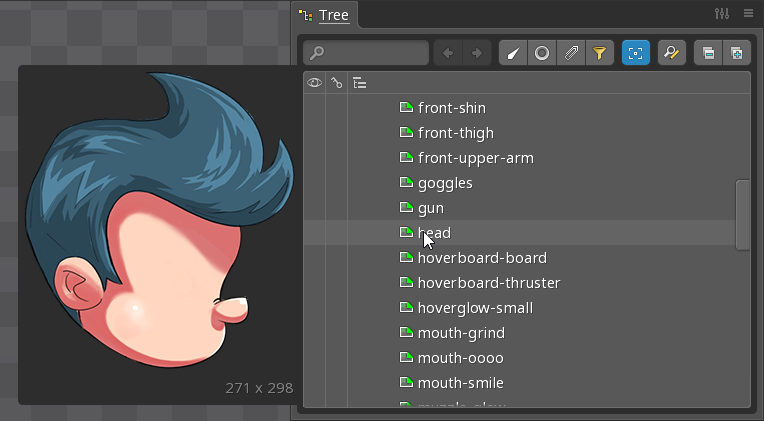The width and height of the screenshot is (764, 421).
Task: Click the attachment filter paperclip icon
Action: click(570, 53)
